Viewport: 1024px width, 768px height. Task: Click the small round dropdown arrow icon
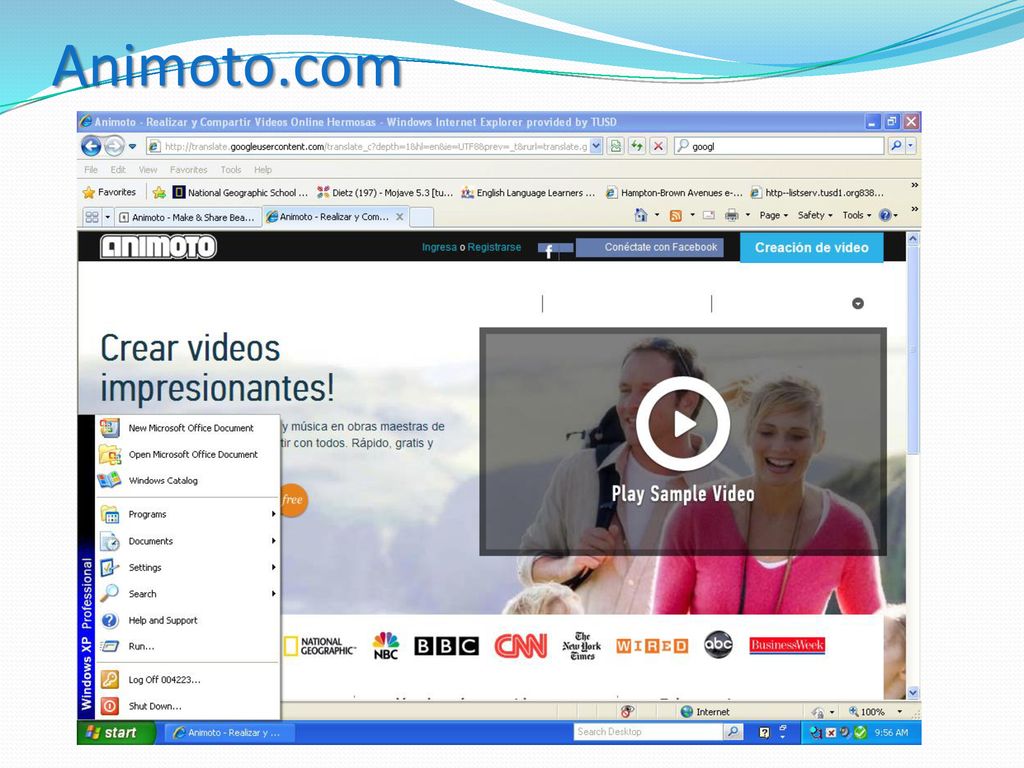click(x=858, y=303)
